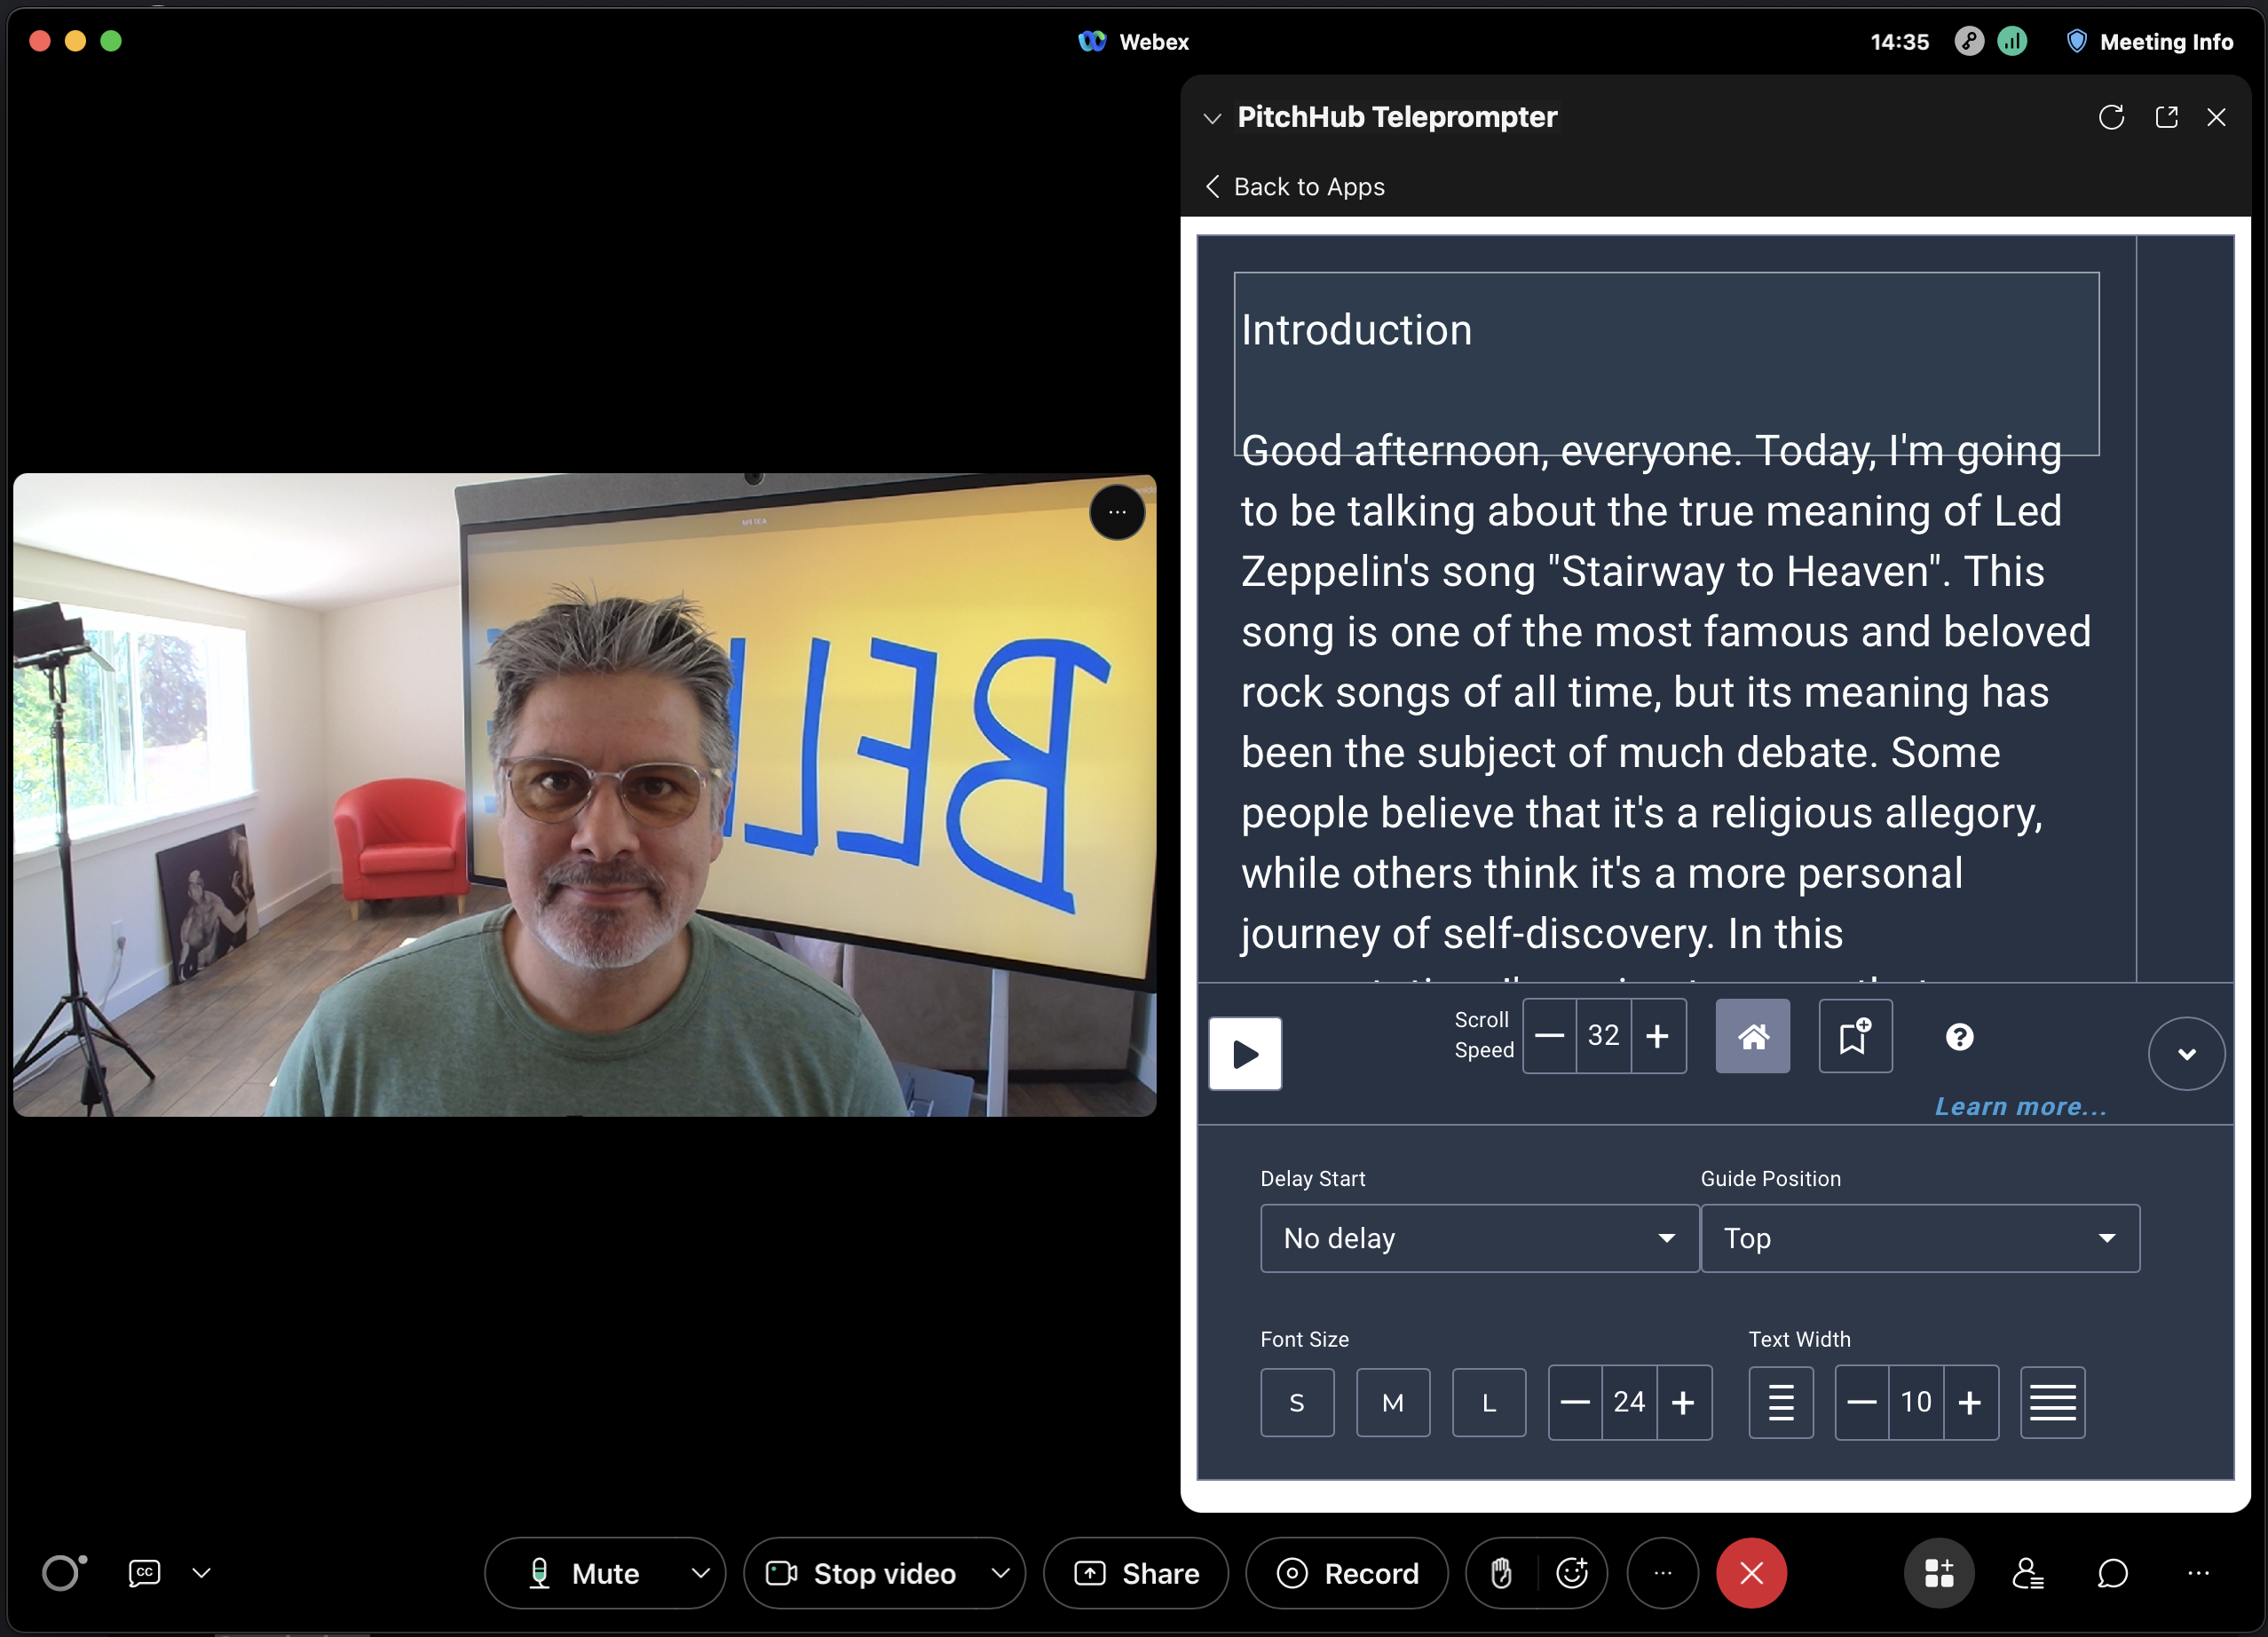Open the Guide Position dropdown
The width and height of the screenshot is (2268, 1637).
(x=1919, y=1238)
